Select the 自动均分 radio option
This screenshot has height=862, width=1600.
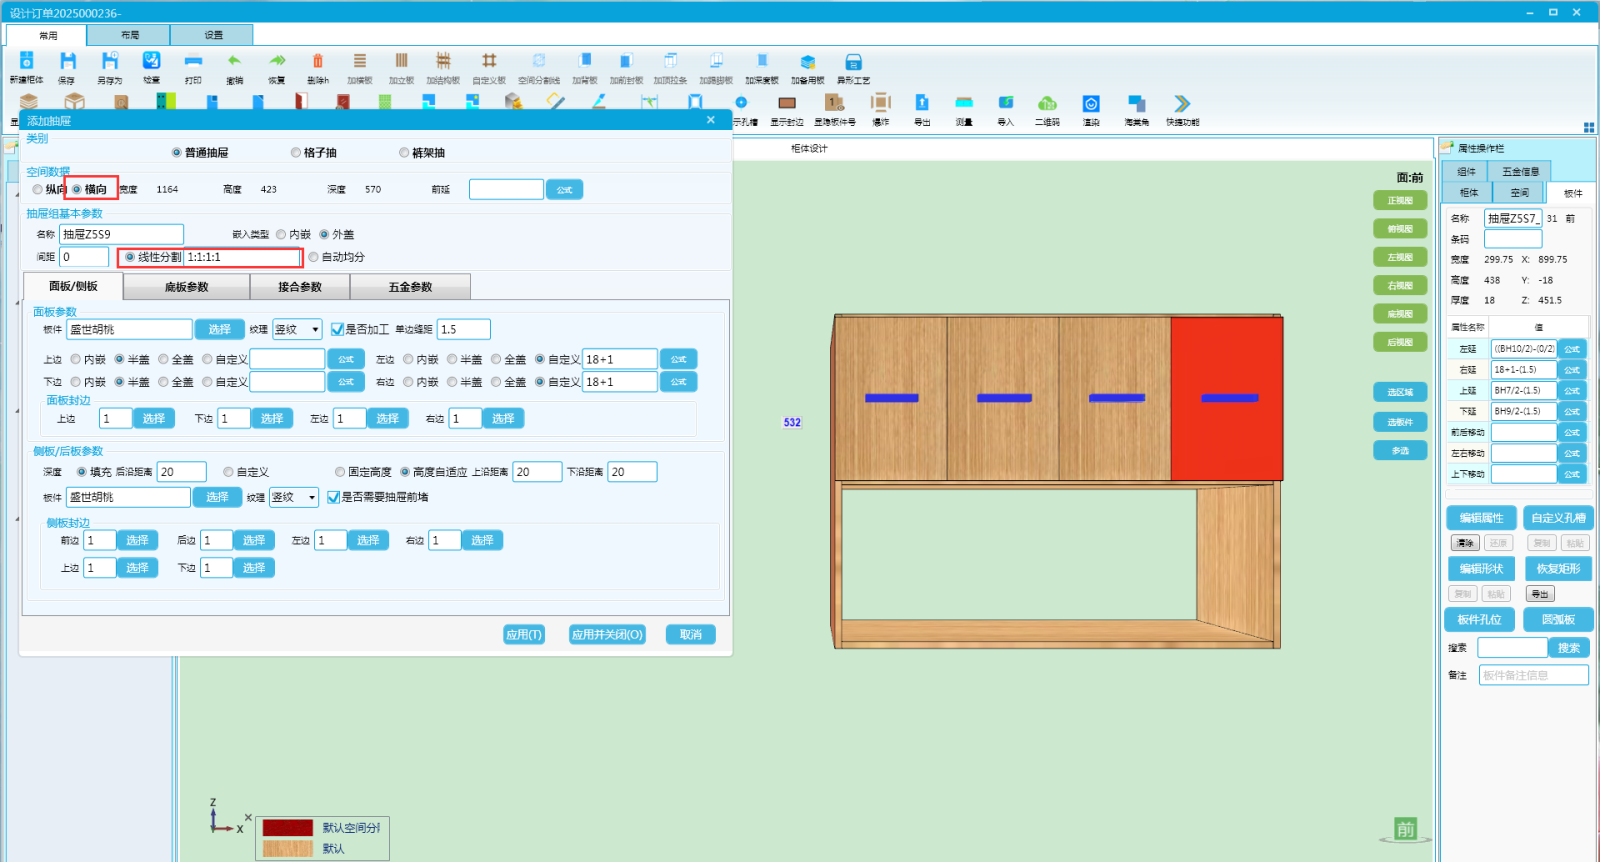314,257
